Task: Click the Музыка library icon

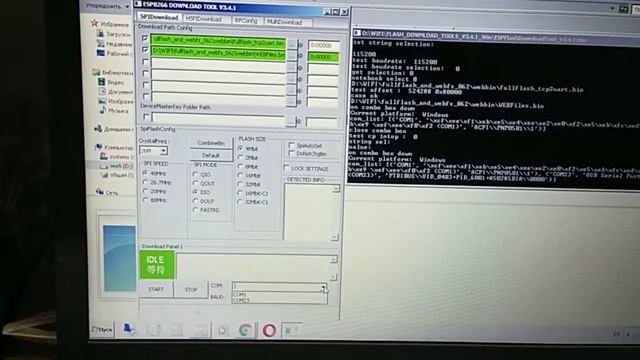Action: point(102,110)
